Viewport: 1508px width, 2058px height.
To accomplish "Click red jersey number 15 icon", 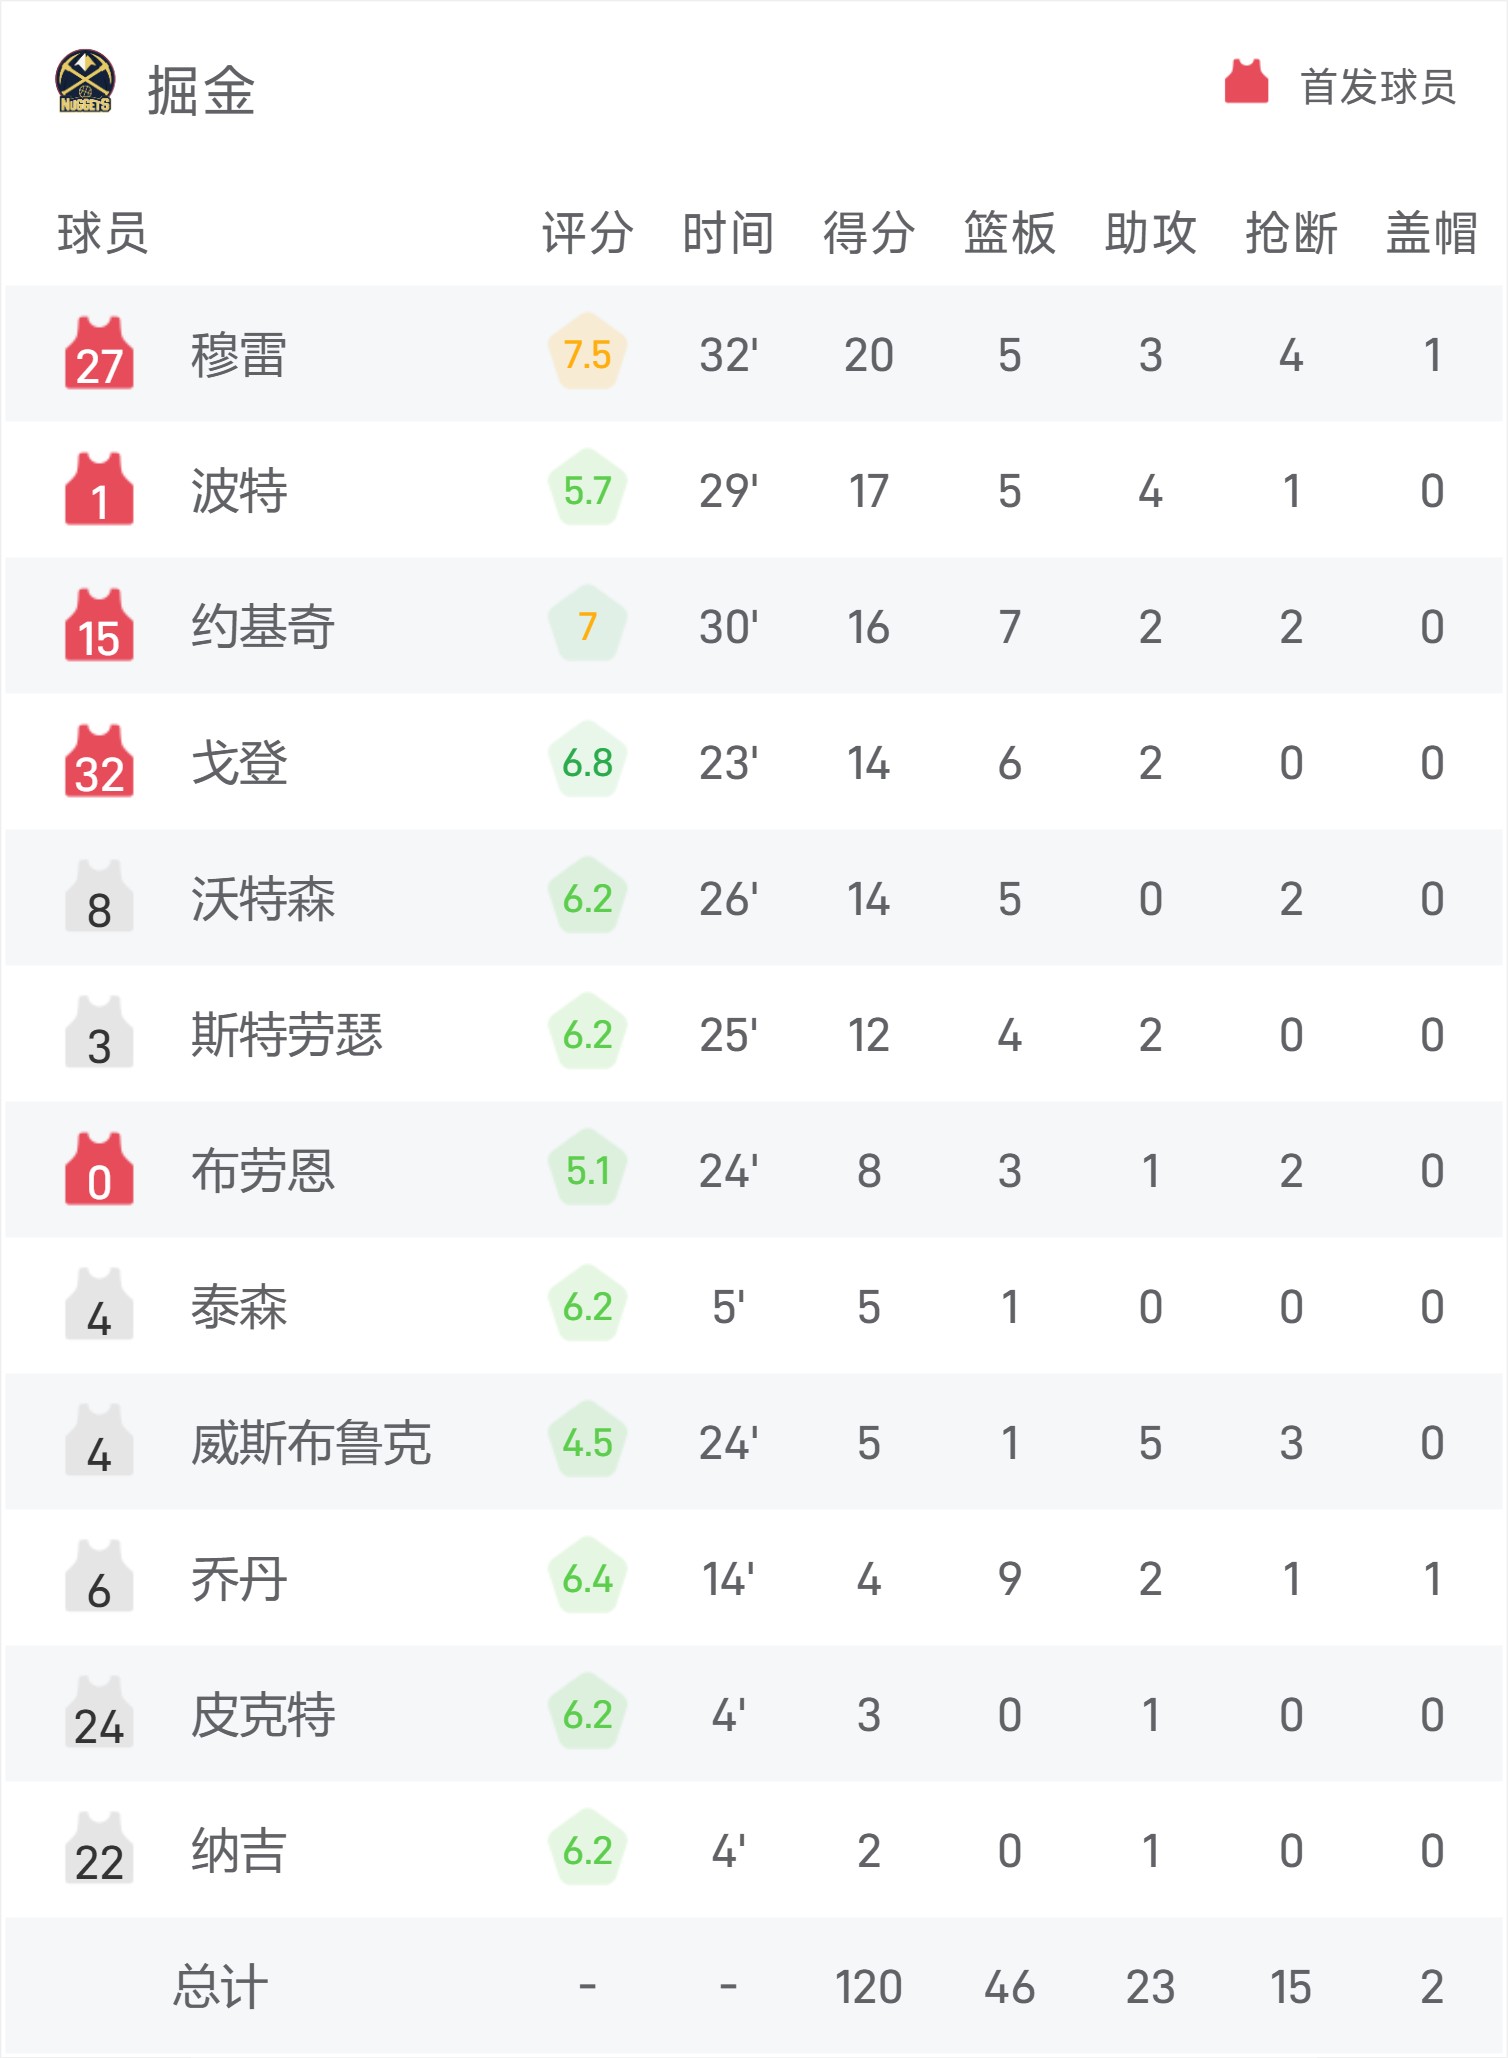I will 99,625.
